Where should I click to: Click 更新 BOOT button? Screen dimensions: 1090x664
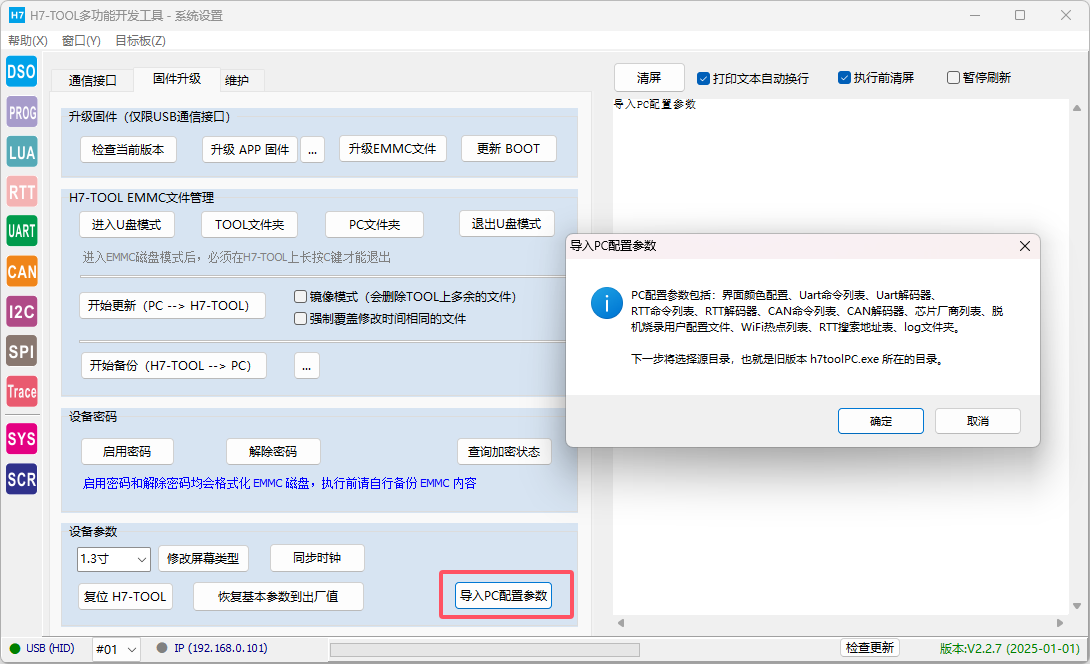tap(509, 149)
